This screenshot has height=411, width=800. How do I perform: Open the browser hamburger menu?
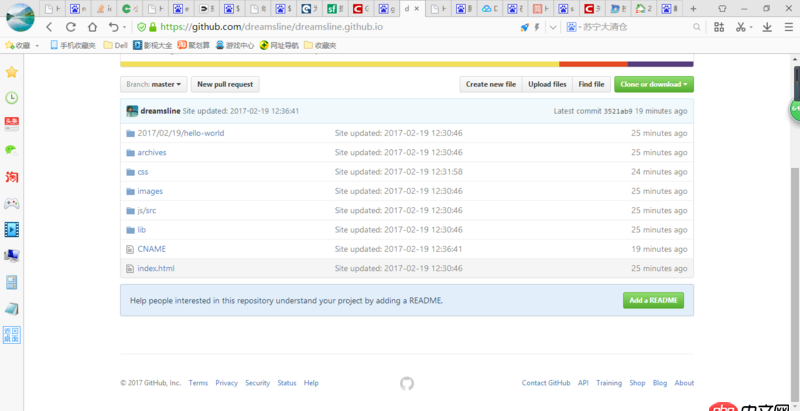tap(788, 28)
